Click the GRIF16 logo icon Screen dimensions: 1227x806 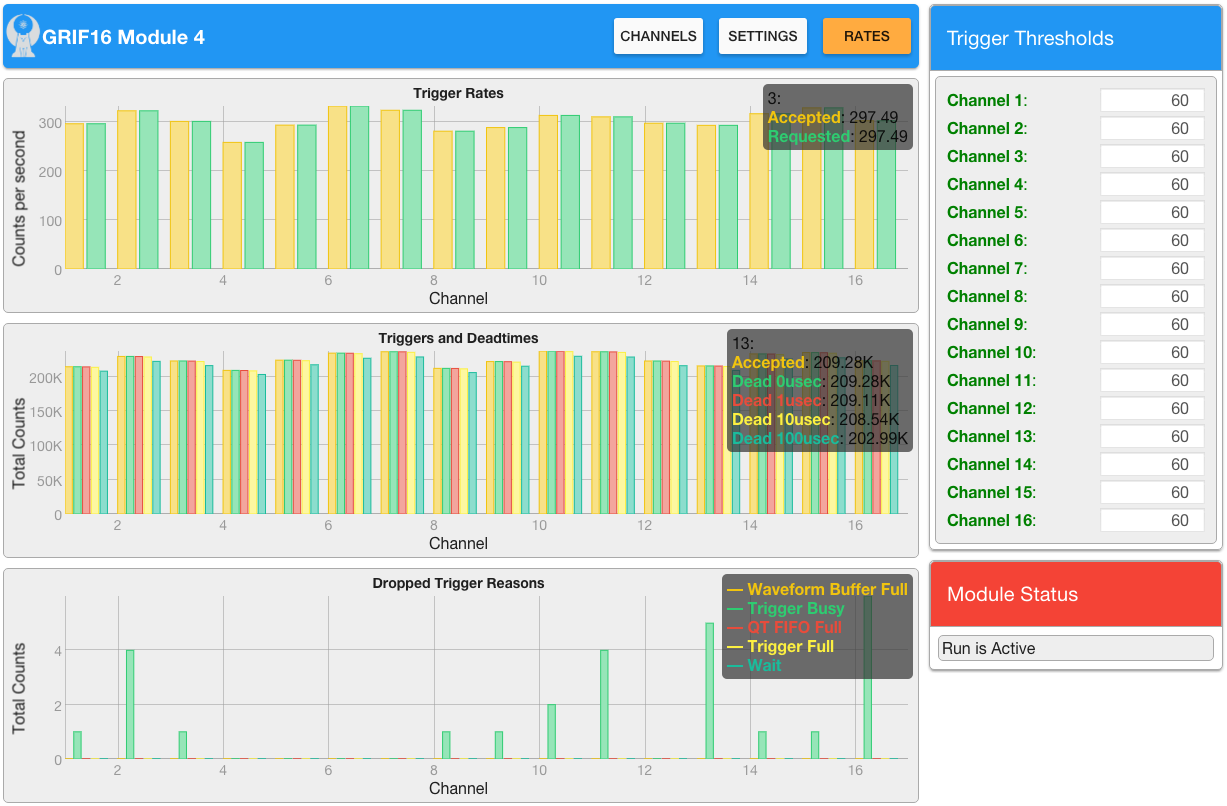click(22, 36)
